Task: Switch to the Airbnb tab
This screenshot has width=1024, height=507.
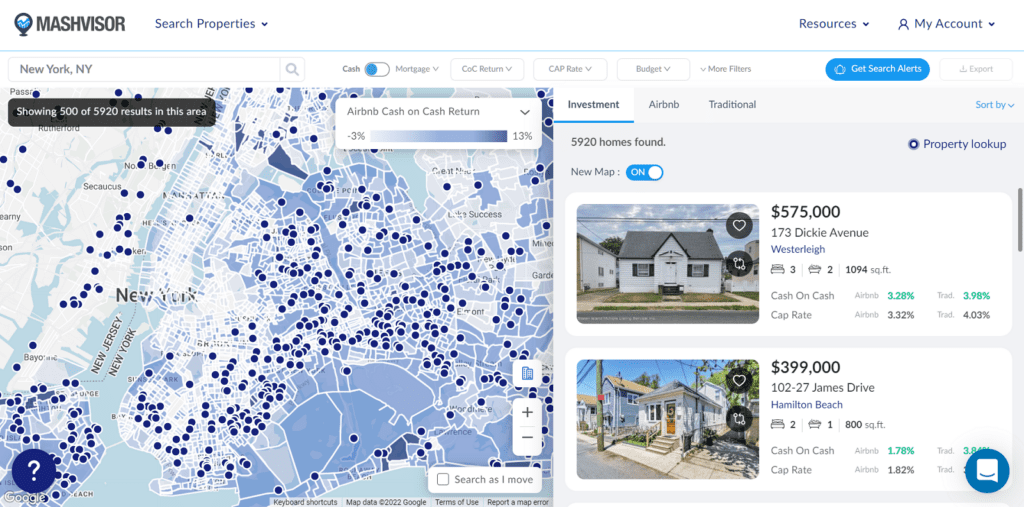Action: pyautogui.click(x=663, y=104)
